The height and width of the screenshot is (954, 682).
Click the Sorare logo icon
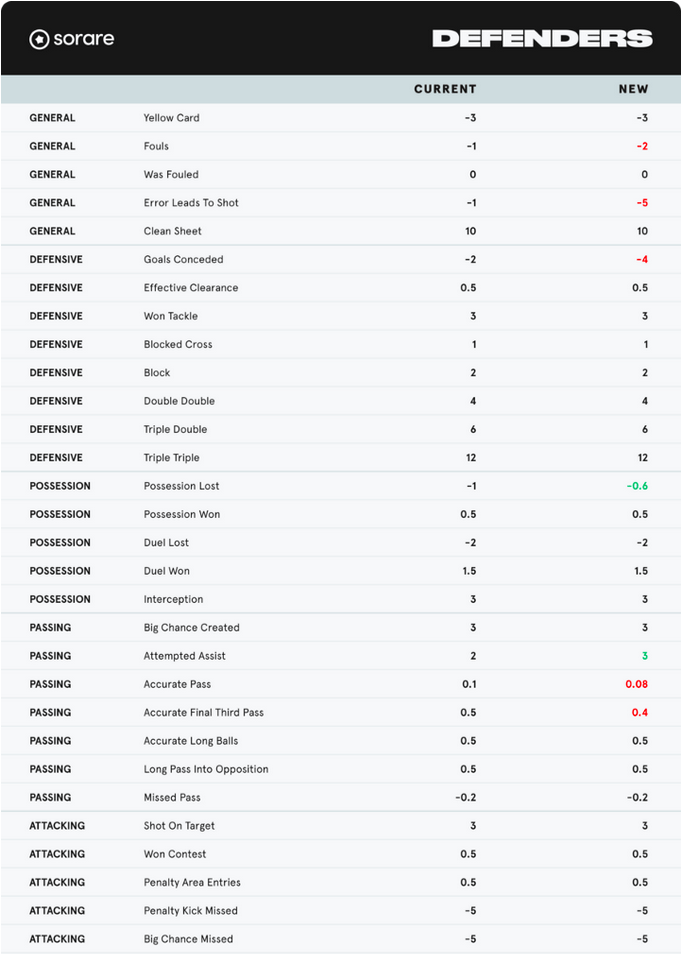(x=40, y=40)
